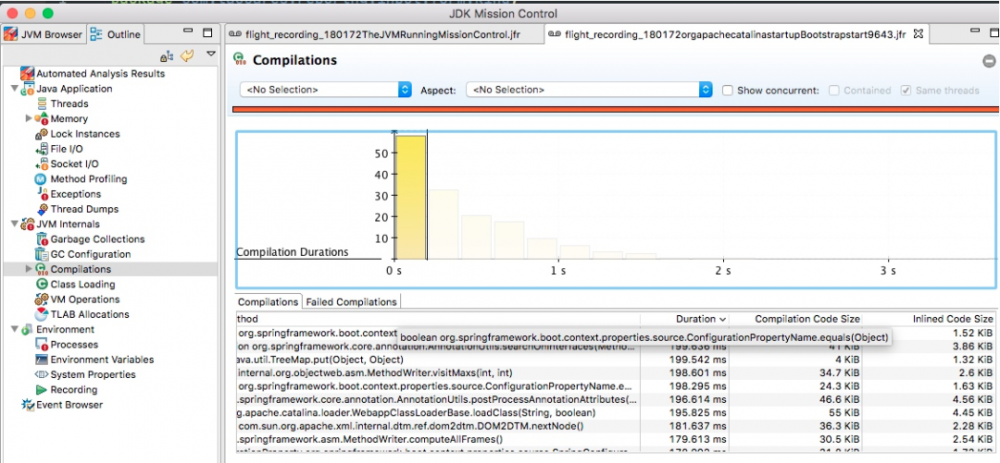1000x463 pixels.
Task: Switch to the JVM Browser tab
Action: point(43,34)
